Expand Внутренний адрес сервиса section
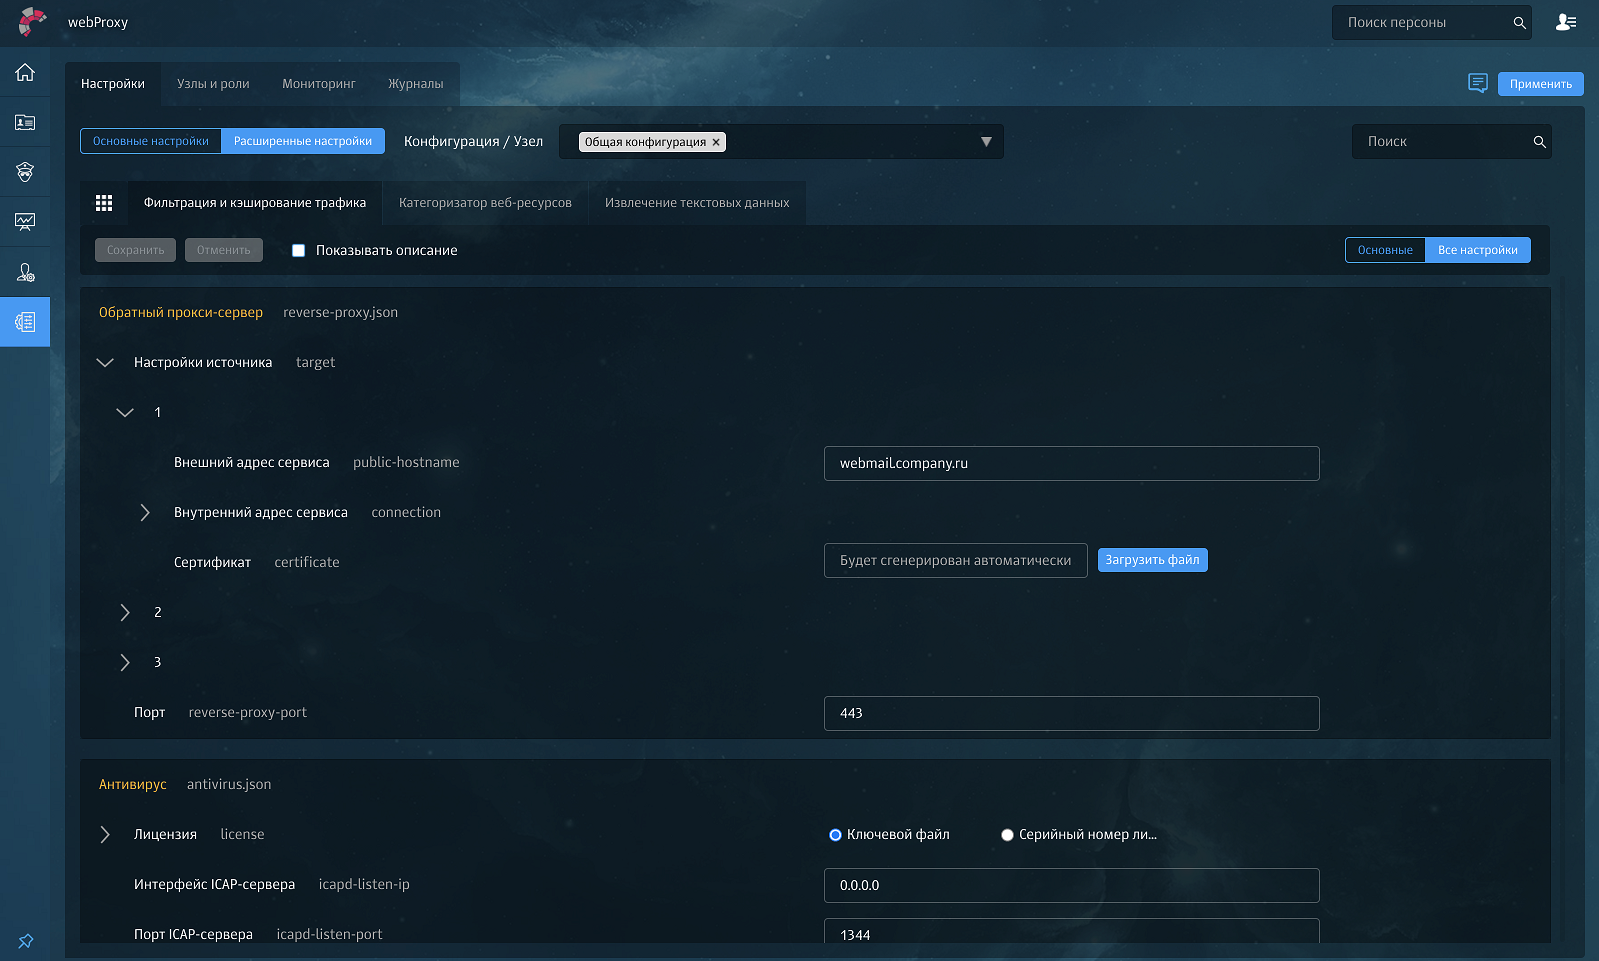Image resolution: width=1599 pixels, height=961 pixels. pos(145,513)
